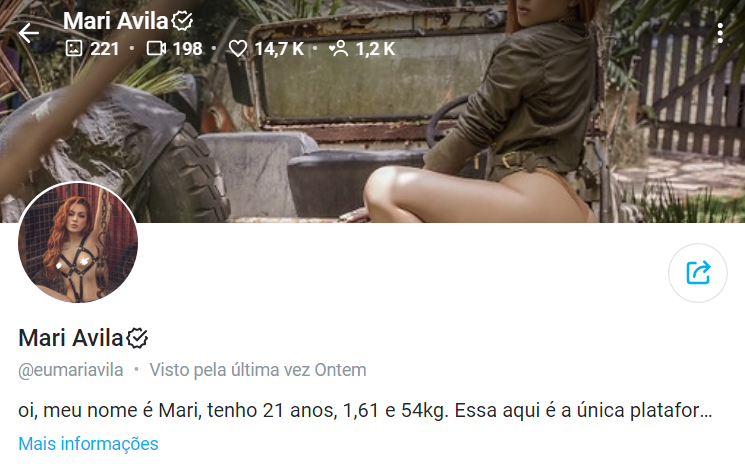Go back using the left arrow
745x467 pixels.
pyautogui.click(x=29, y=33)
